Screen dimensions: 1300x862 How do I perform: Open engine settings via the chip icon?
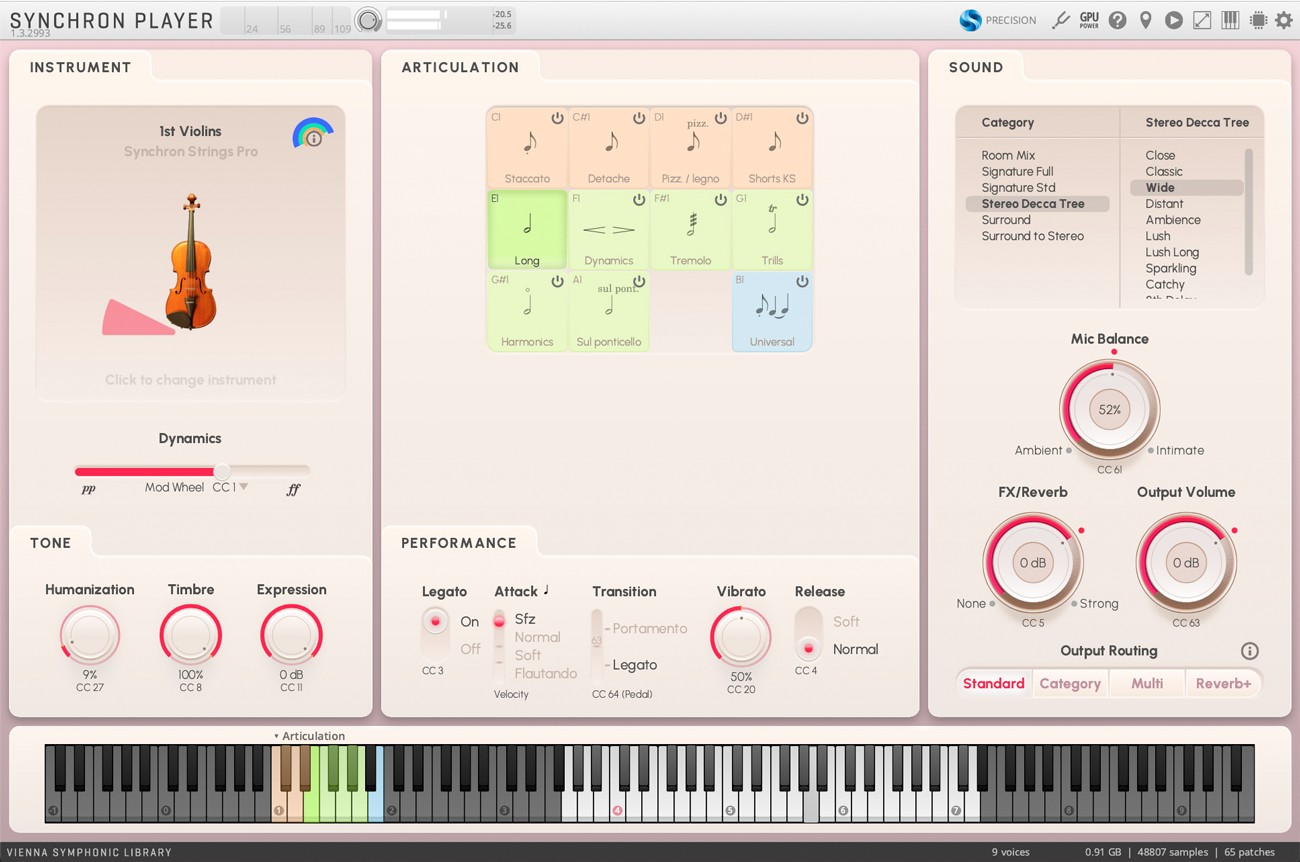pyautogui.click(x=1257, y=19)
